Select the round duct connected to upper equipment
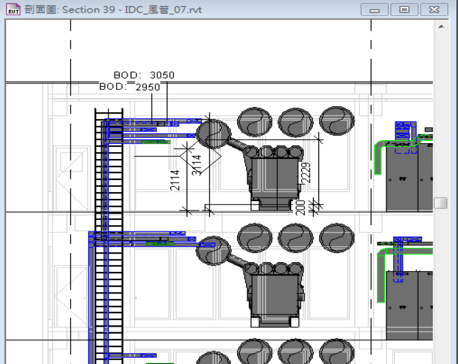This screenshot has width=458, height=364. (x=213, y=134)
